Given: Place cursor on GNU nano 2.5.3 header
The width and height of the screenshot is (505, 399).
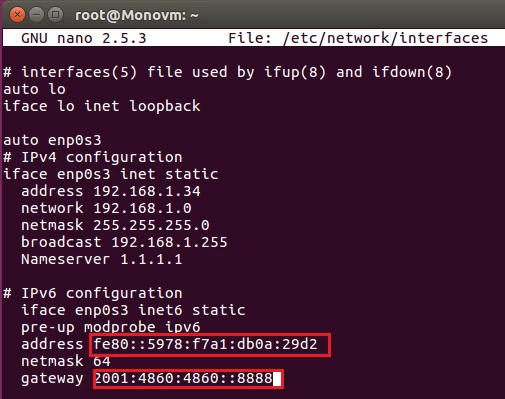Looking at the screenshot, I should (x=84, y=38).
